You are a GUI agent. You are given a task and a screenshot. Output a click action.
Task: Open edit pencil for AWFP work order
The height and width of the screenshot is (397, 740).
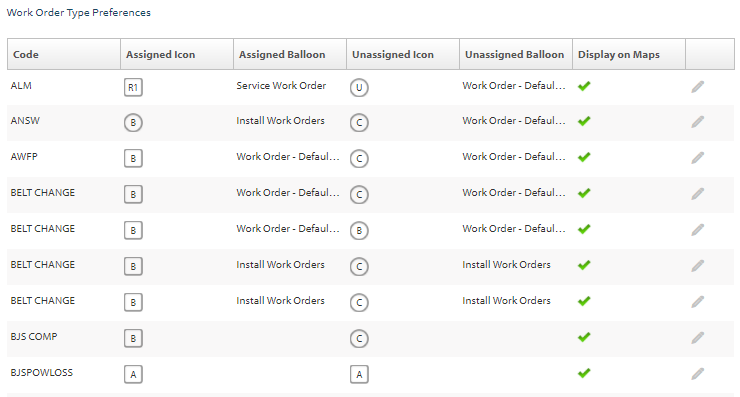[x=698, y=158]
